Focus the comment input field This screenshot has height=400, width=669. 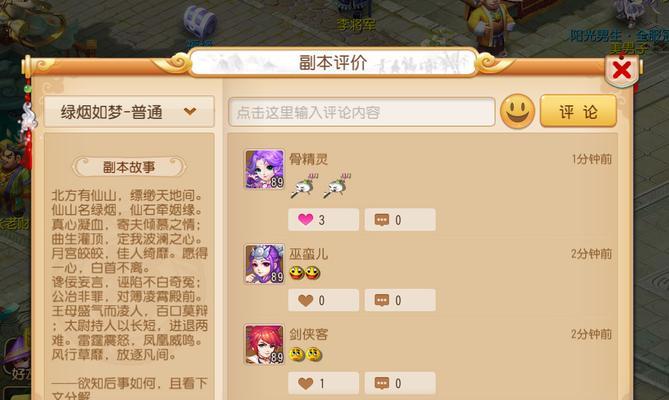[361, 112]
